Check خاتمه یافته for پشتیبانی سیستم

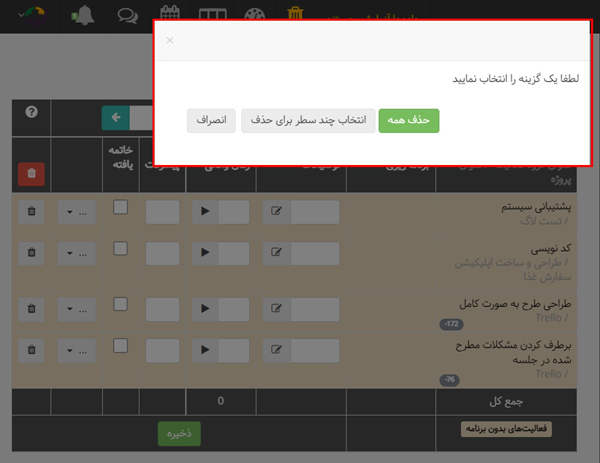(x=121, y=207)
